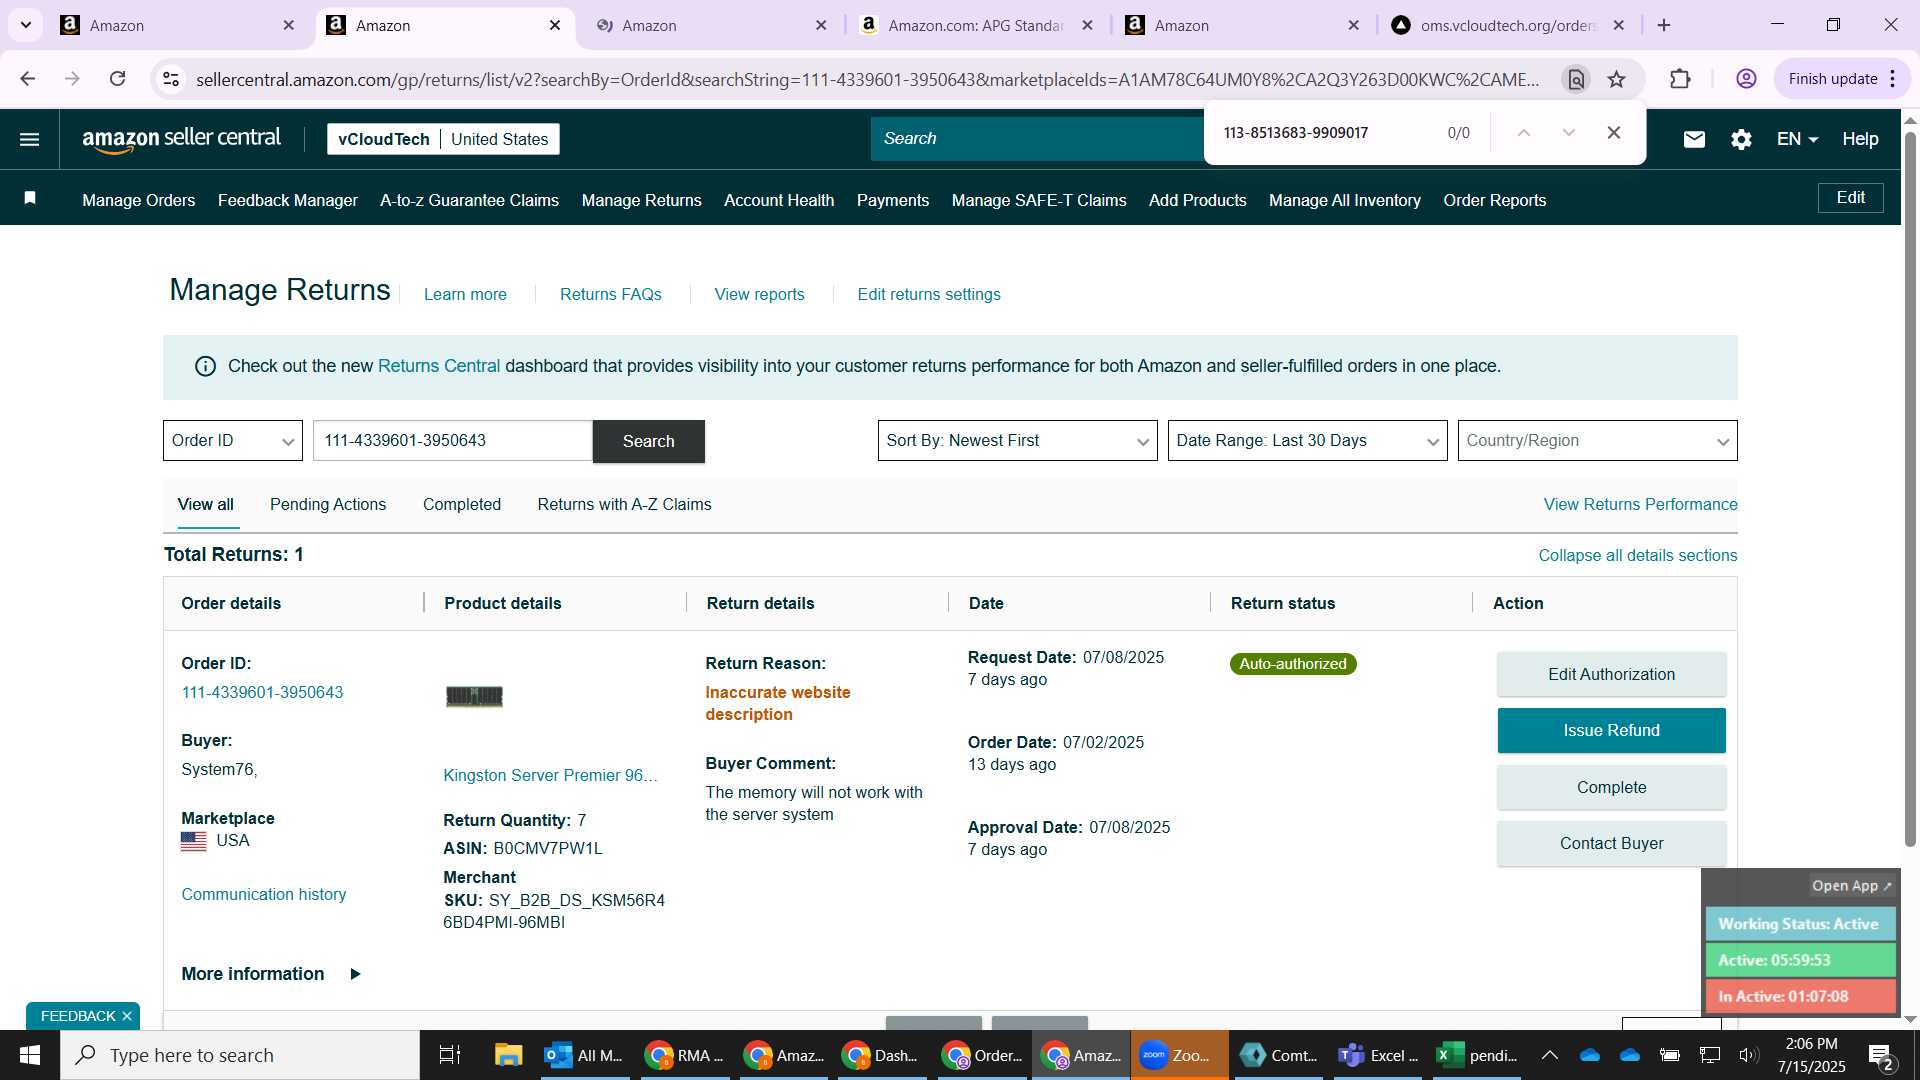Bookmark this page with the star icon
The image size is (1920, 1080).
(x=1616, y=79)
